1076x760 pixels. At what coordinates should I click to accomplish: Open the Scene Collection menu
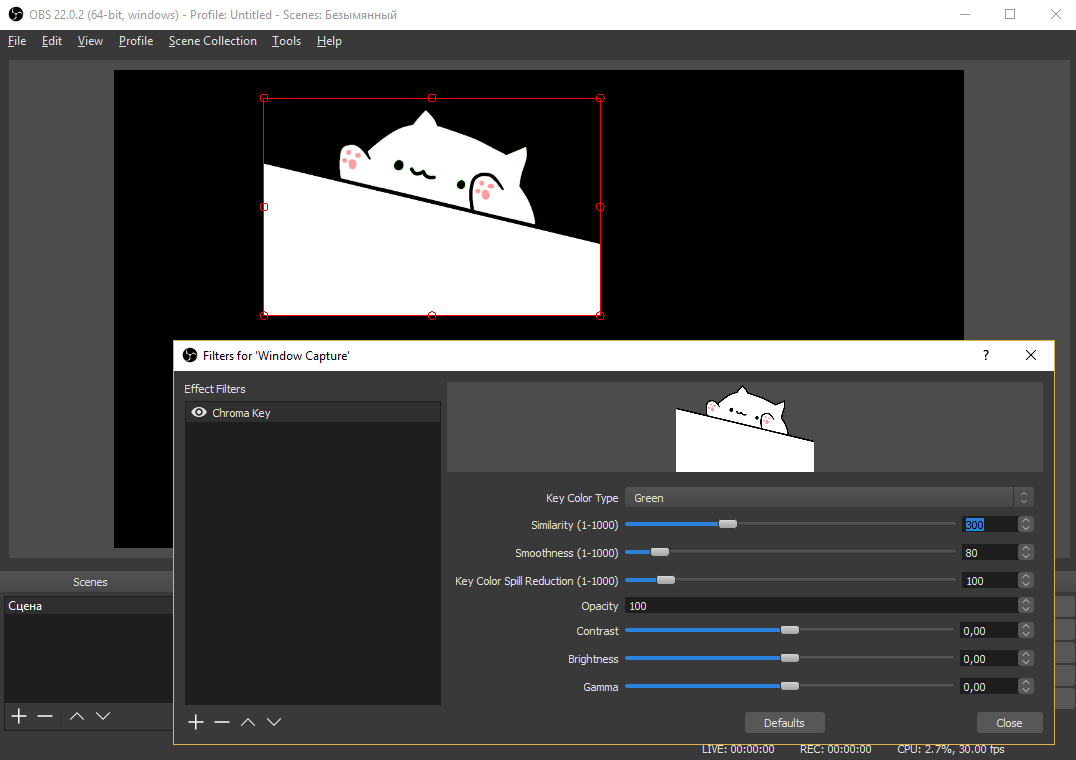click(212, 41)
